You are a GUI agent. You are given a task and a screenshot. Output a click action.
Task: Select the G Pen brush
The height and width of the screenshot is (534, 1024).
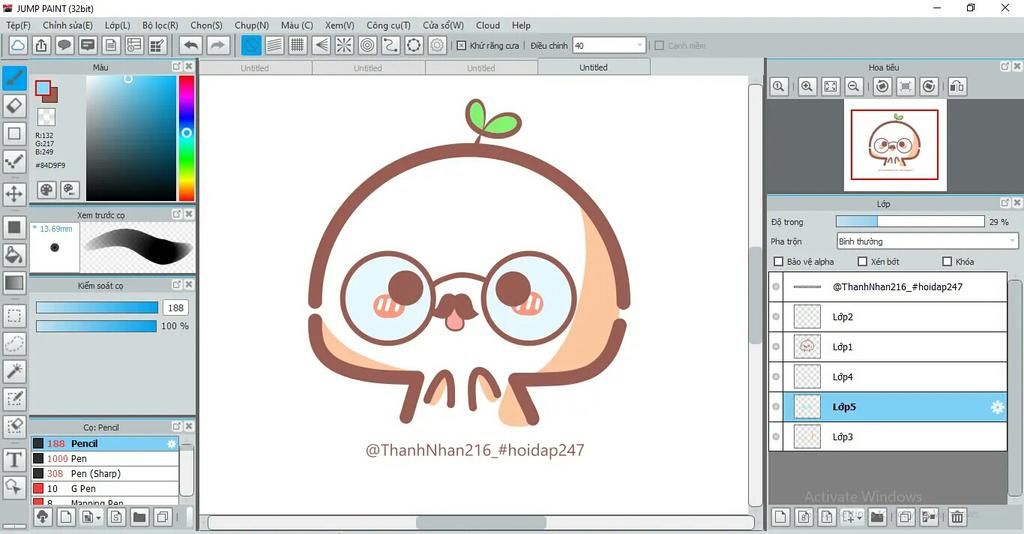[x=104, y=488]
